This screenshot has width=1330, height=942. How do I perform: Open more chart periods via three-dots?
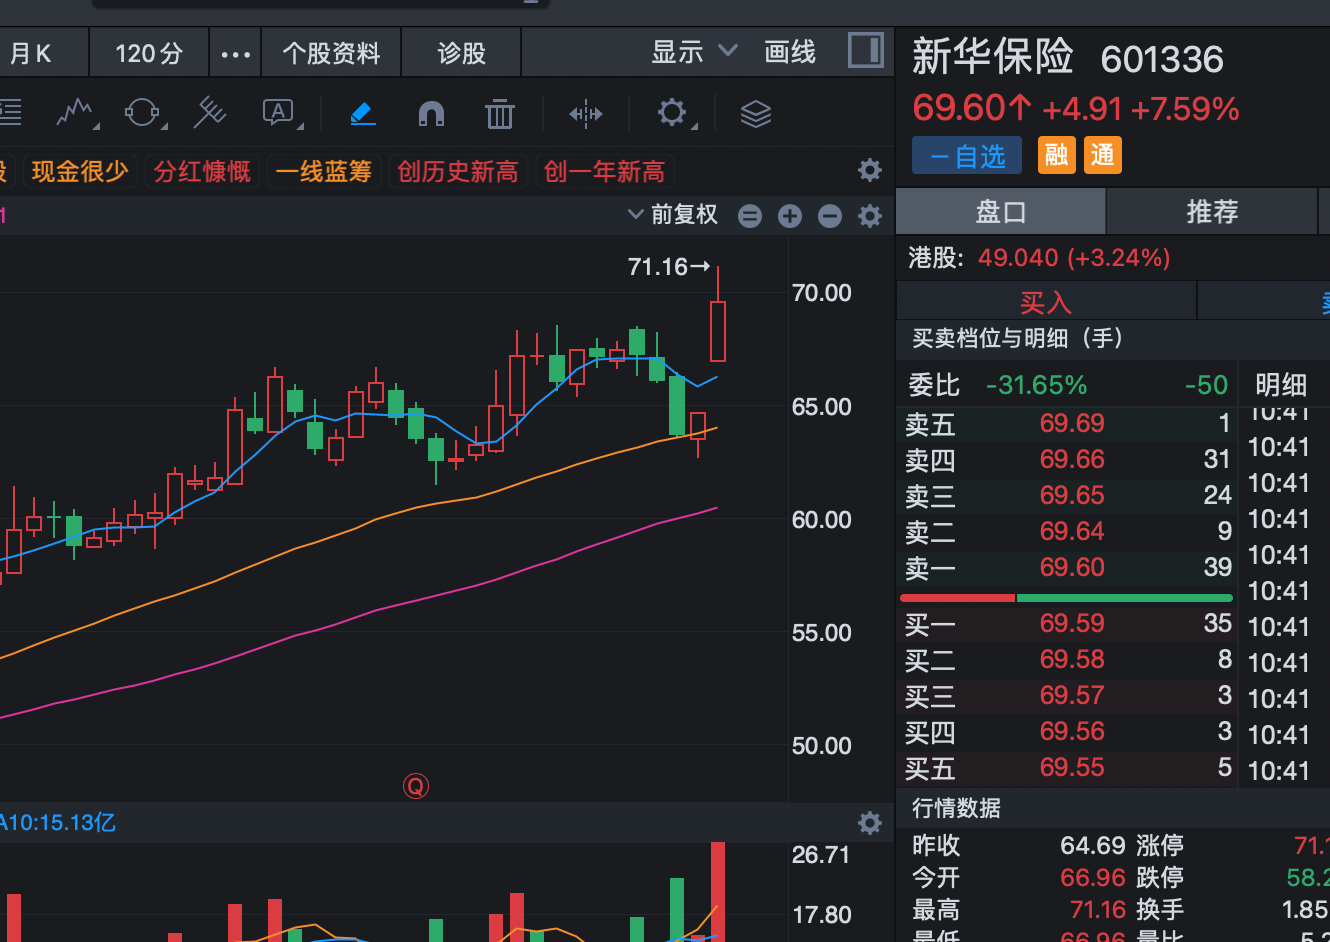click(236, 53)
